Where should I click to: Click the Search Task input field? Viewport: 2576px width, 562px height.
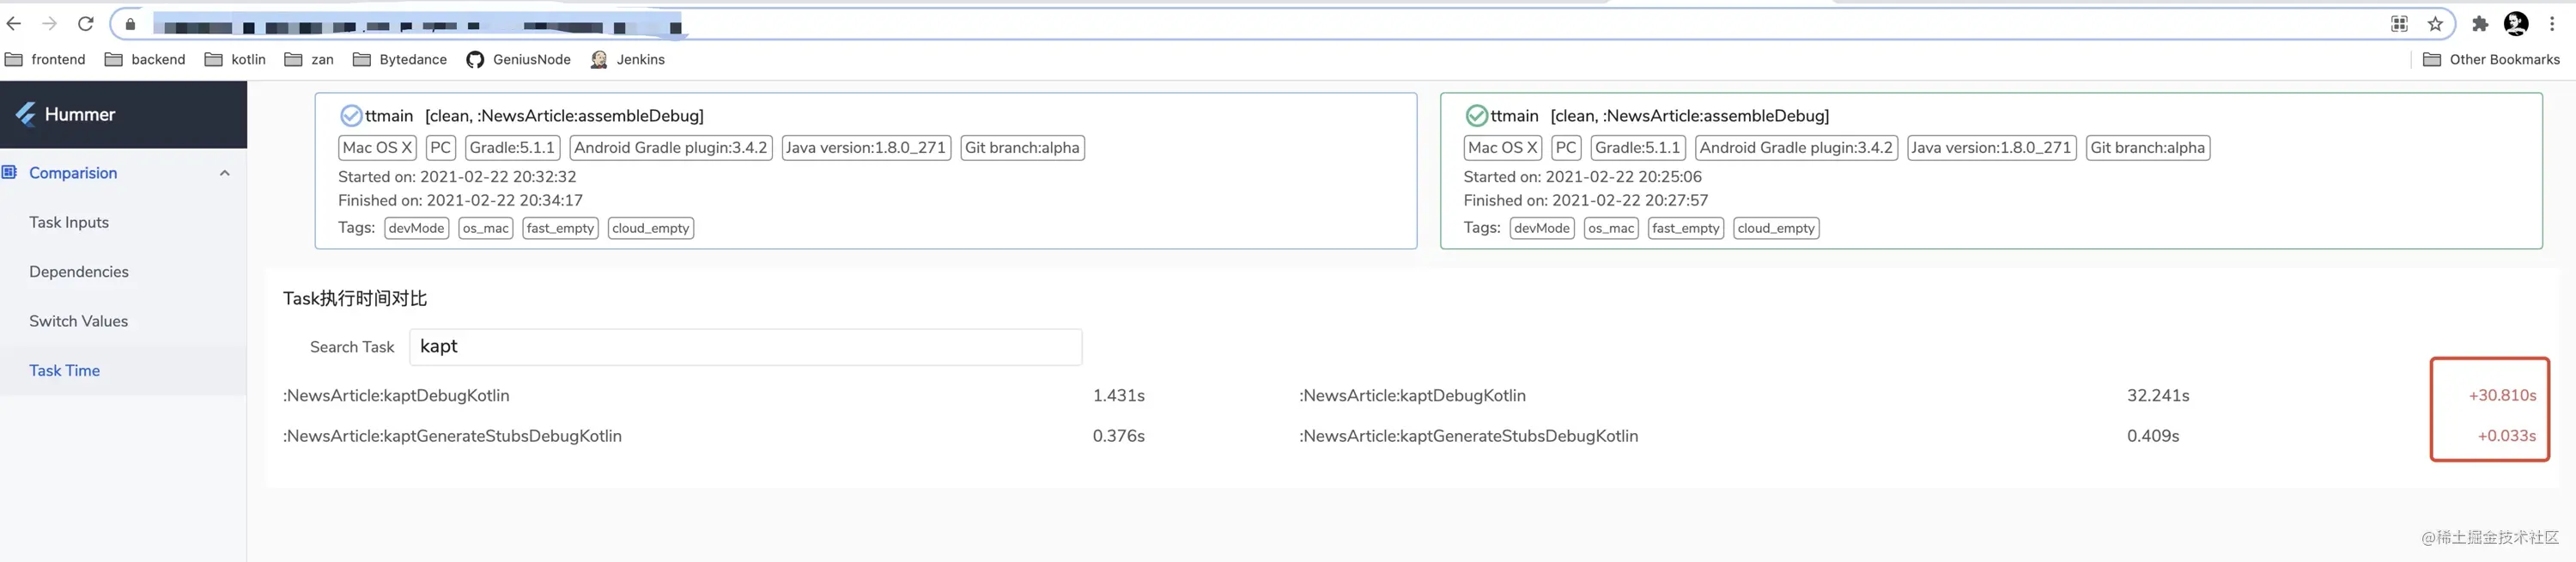746,347
